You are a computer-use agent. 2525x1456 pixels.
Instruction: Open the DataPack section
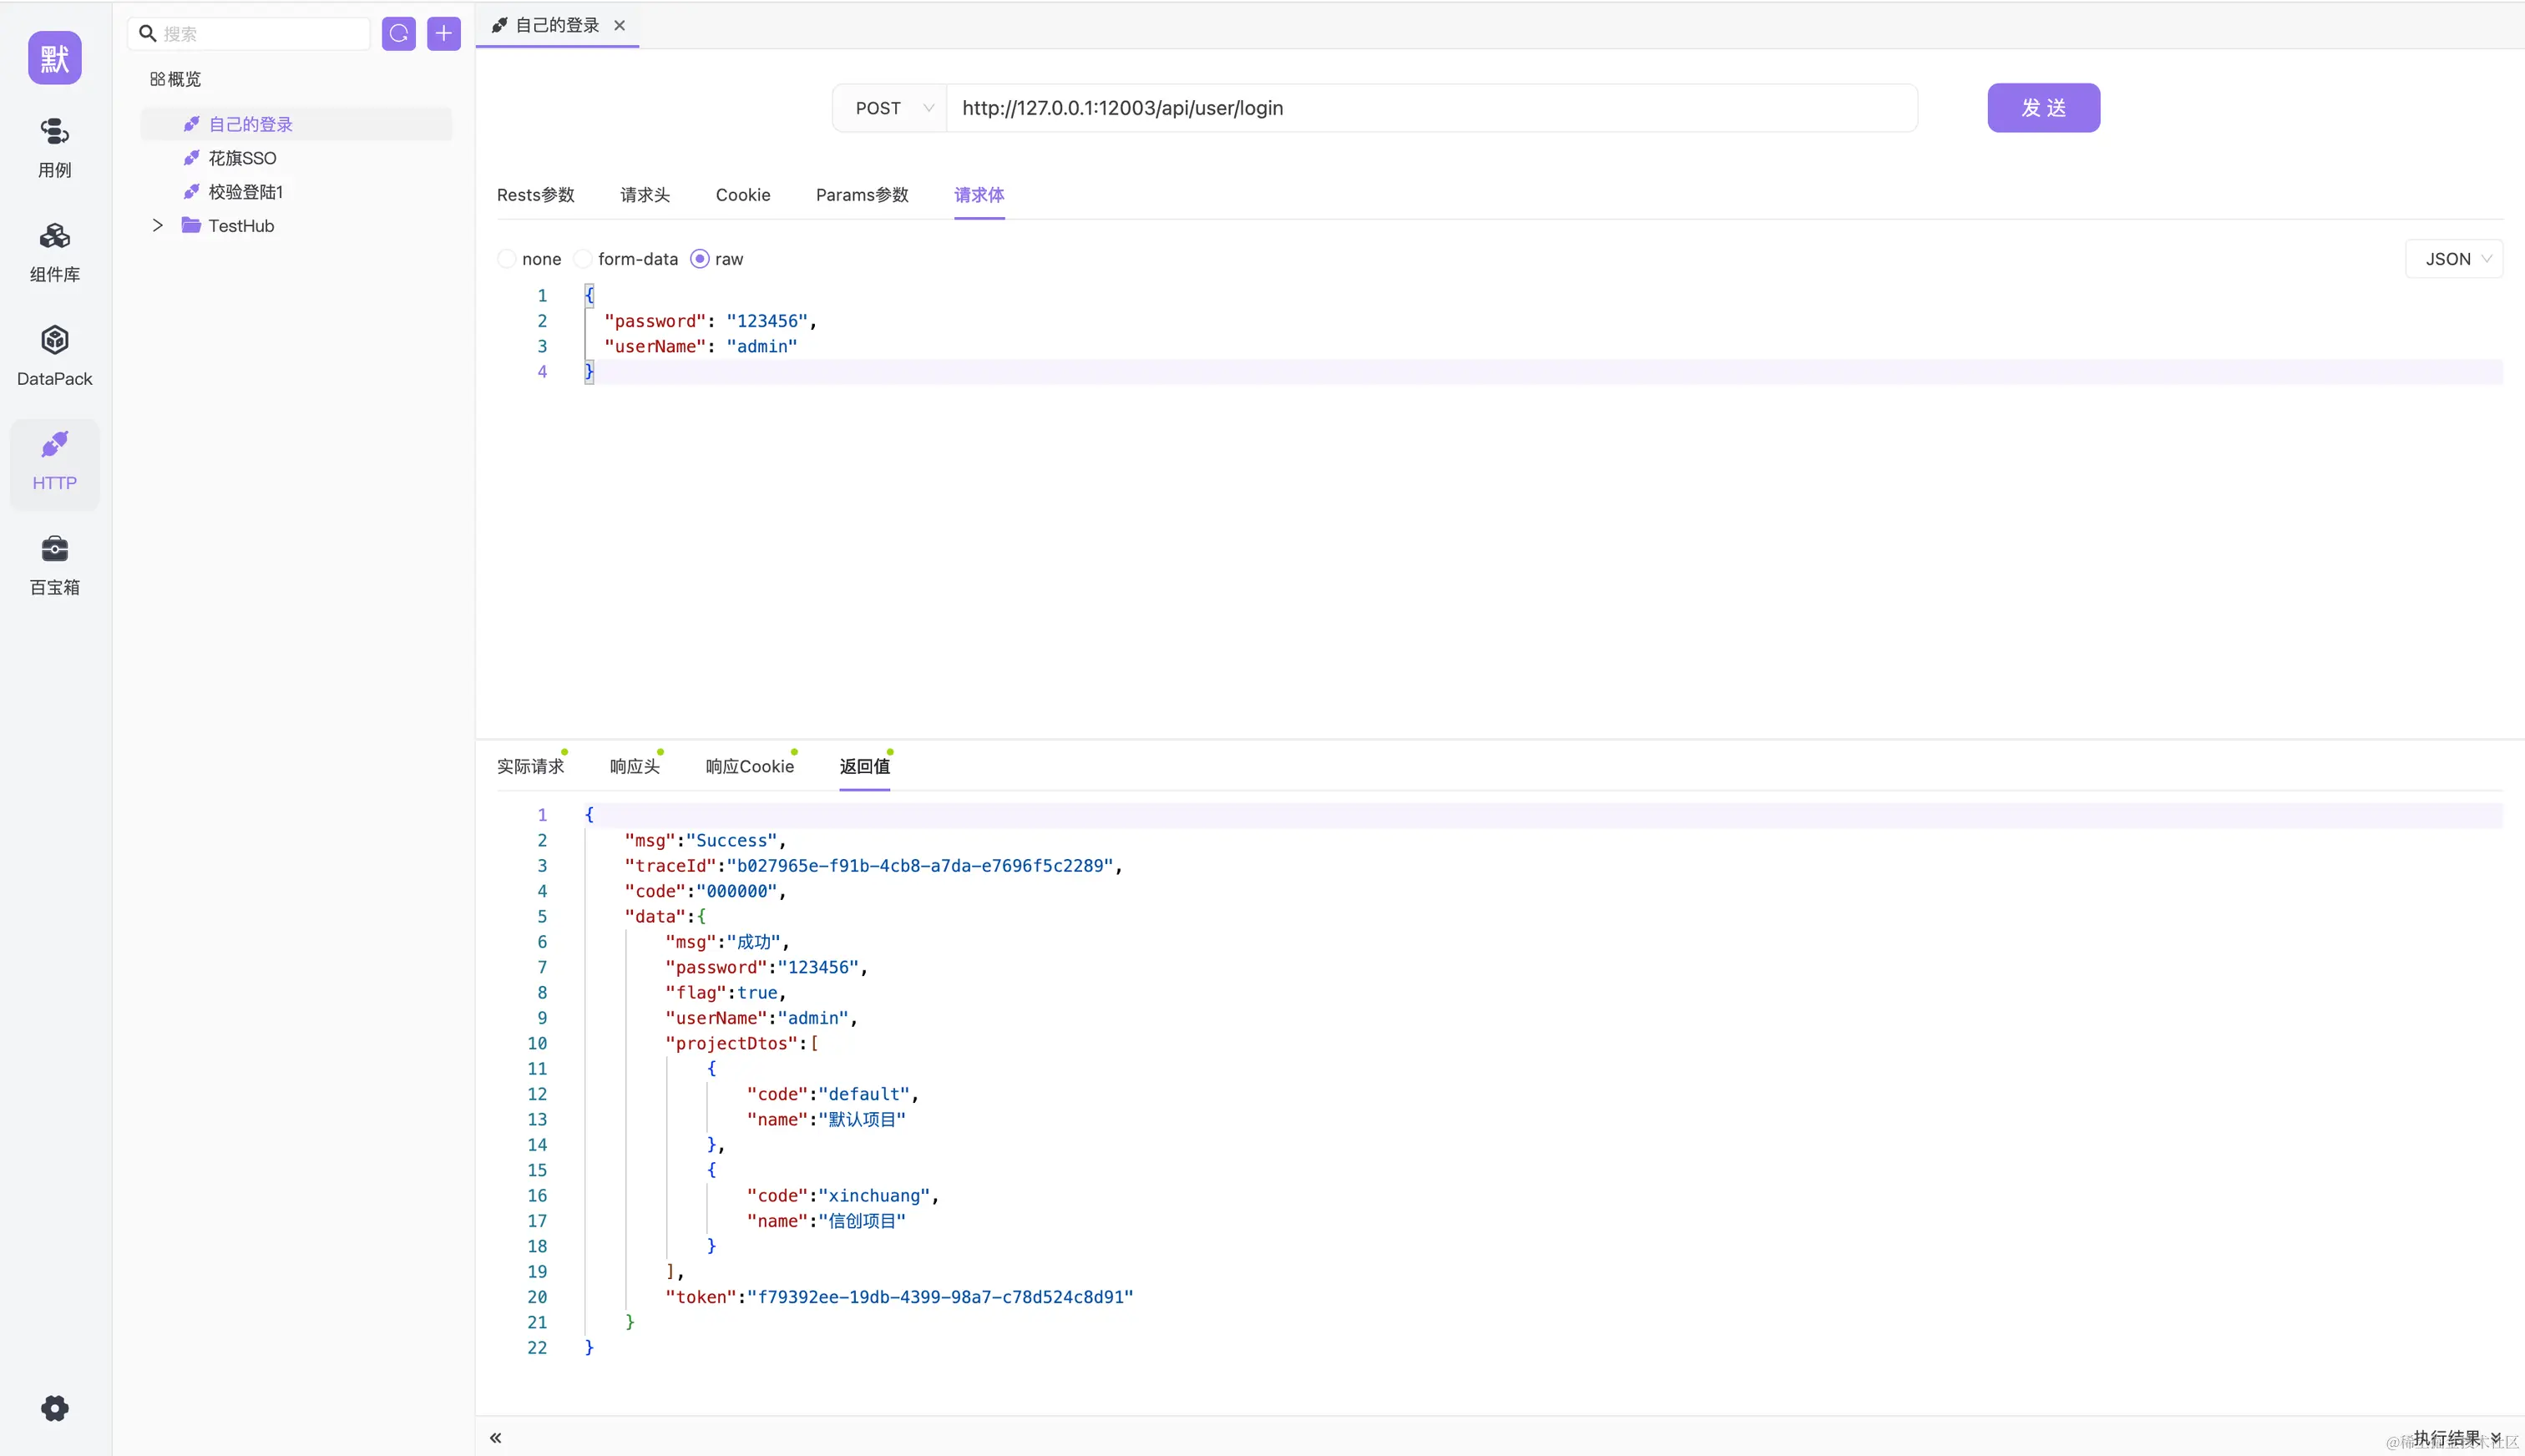click(54, 355)
